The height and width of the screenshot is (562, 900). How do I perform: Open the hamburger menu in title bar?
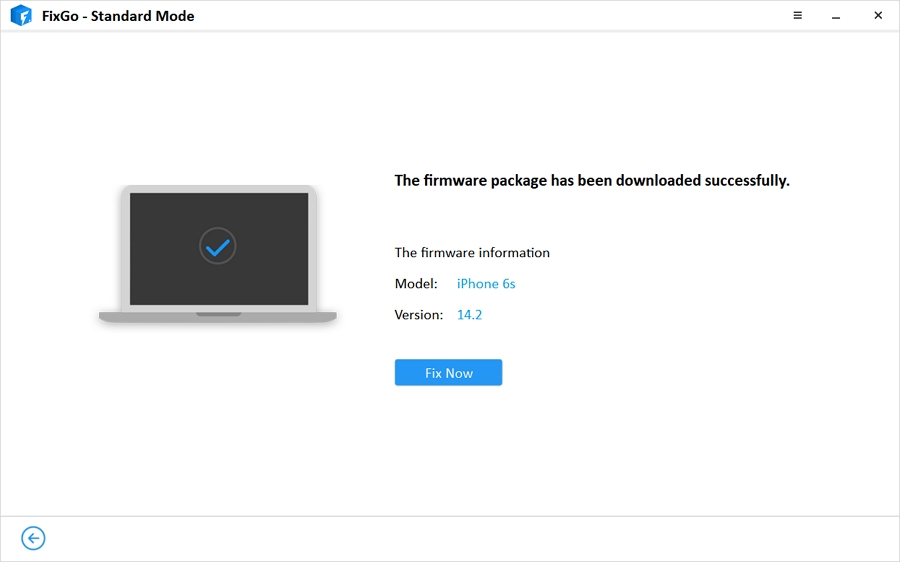click(x=797, y=15)
